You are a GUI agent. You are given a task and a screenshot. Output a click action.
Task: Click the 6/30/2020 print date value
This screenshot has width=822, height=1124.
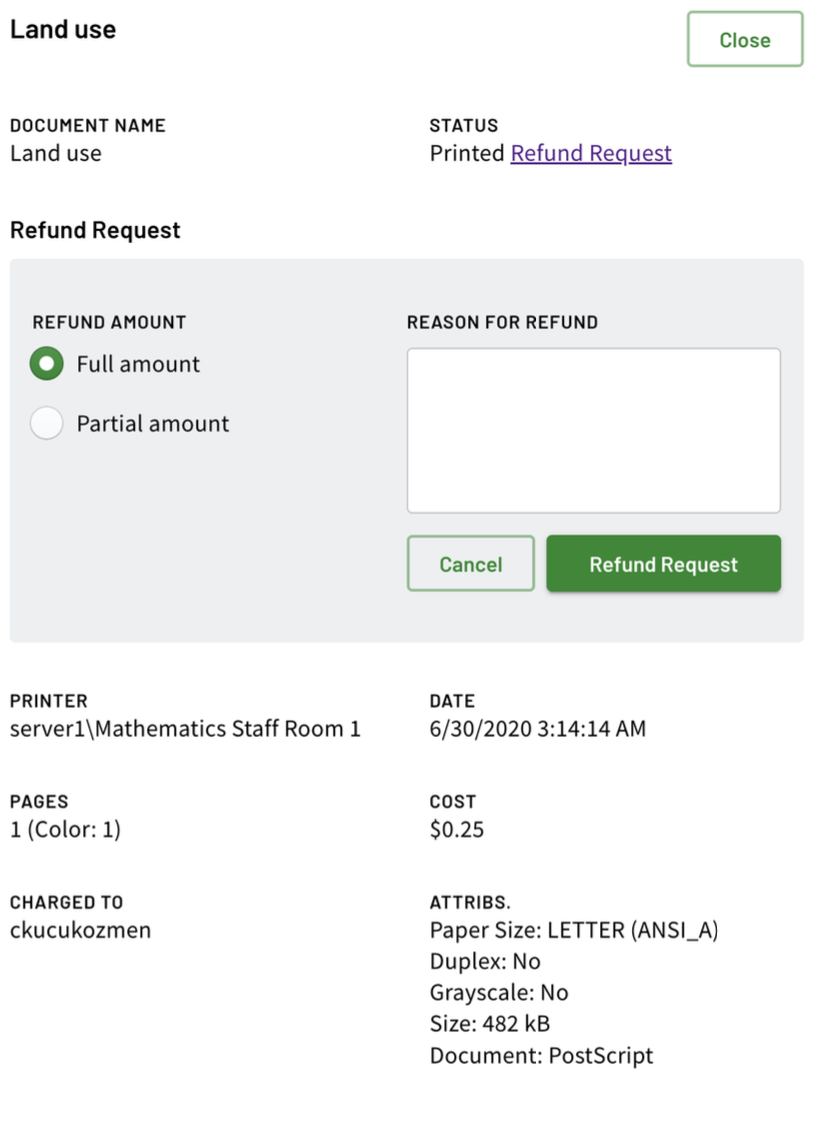click(538, 729)
